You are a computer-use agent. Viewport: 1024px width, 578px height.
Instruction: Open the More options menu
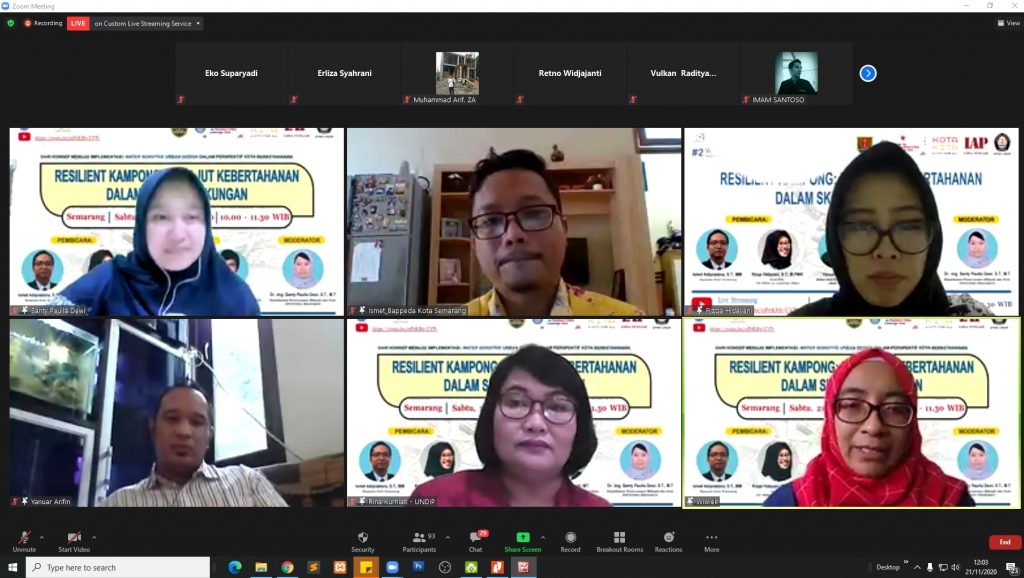[x=711, y=540]
